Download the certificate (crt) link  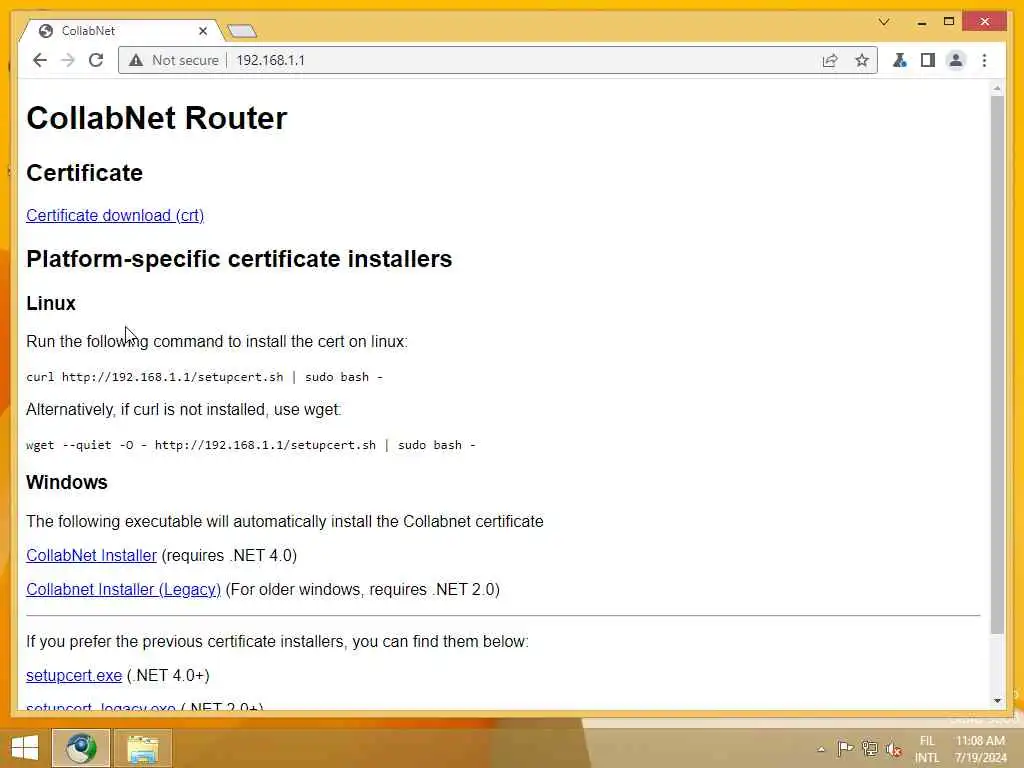[x=115, y=216]
